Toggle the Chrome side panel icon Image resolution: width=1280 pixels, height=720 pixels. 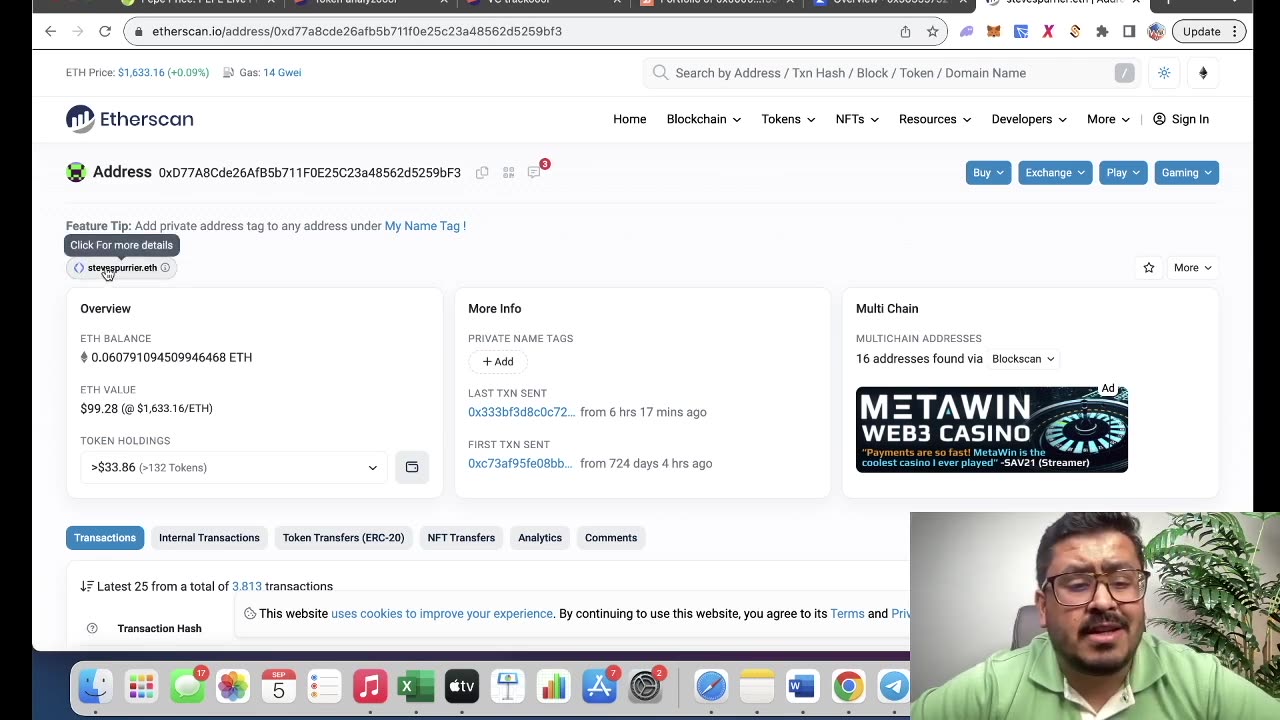[x=1129, y=31]
